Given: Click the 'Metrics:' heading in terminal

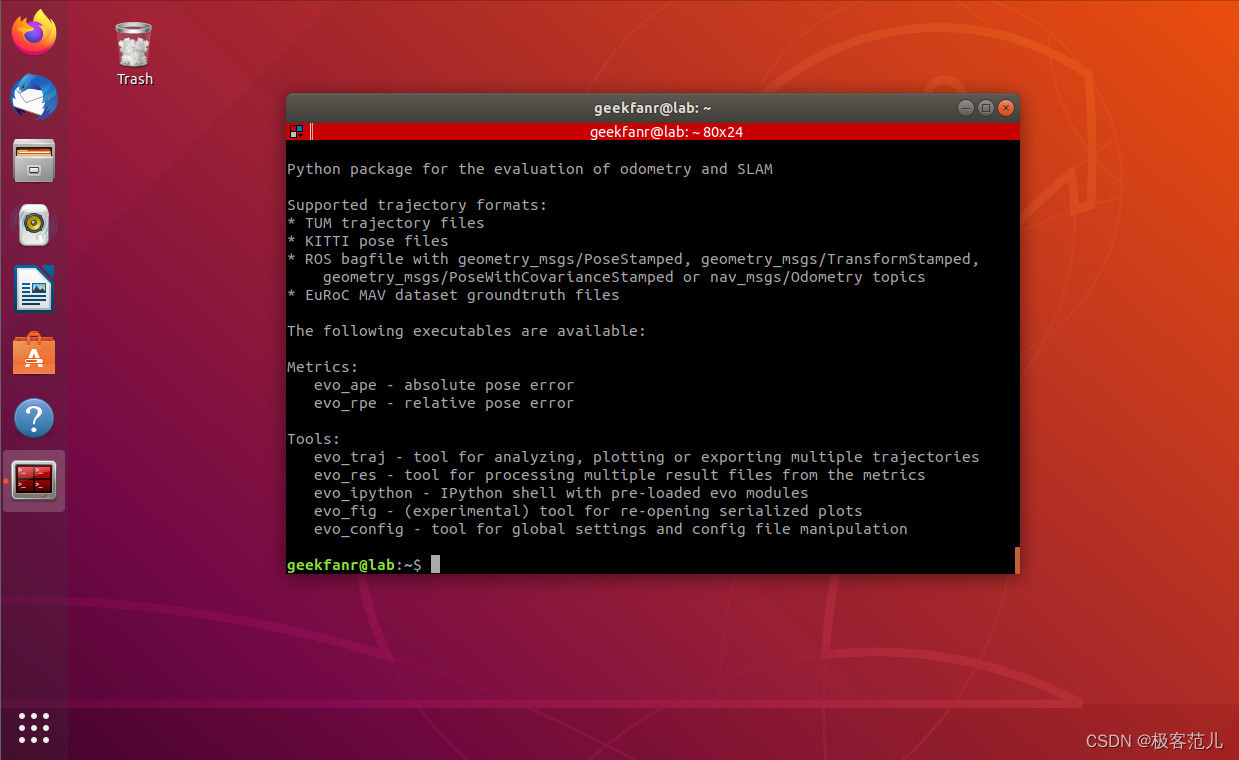Looking at the screenshot, I should tap(322, 367).
